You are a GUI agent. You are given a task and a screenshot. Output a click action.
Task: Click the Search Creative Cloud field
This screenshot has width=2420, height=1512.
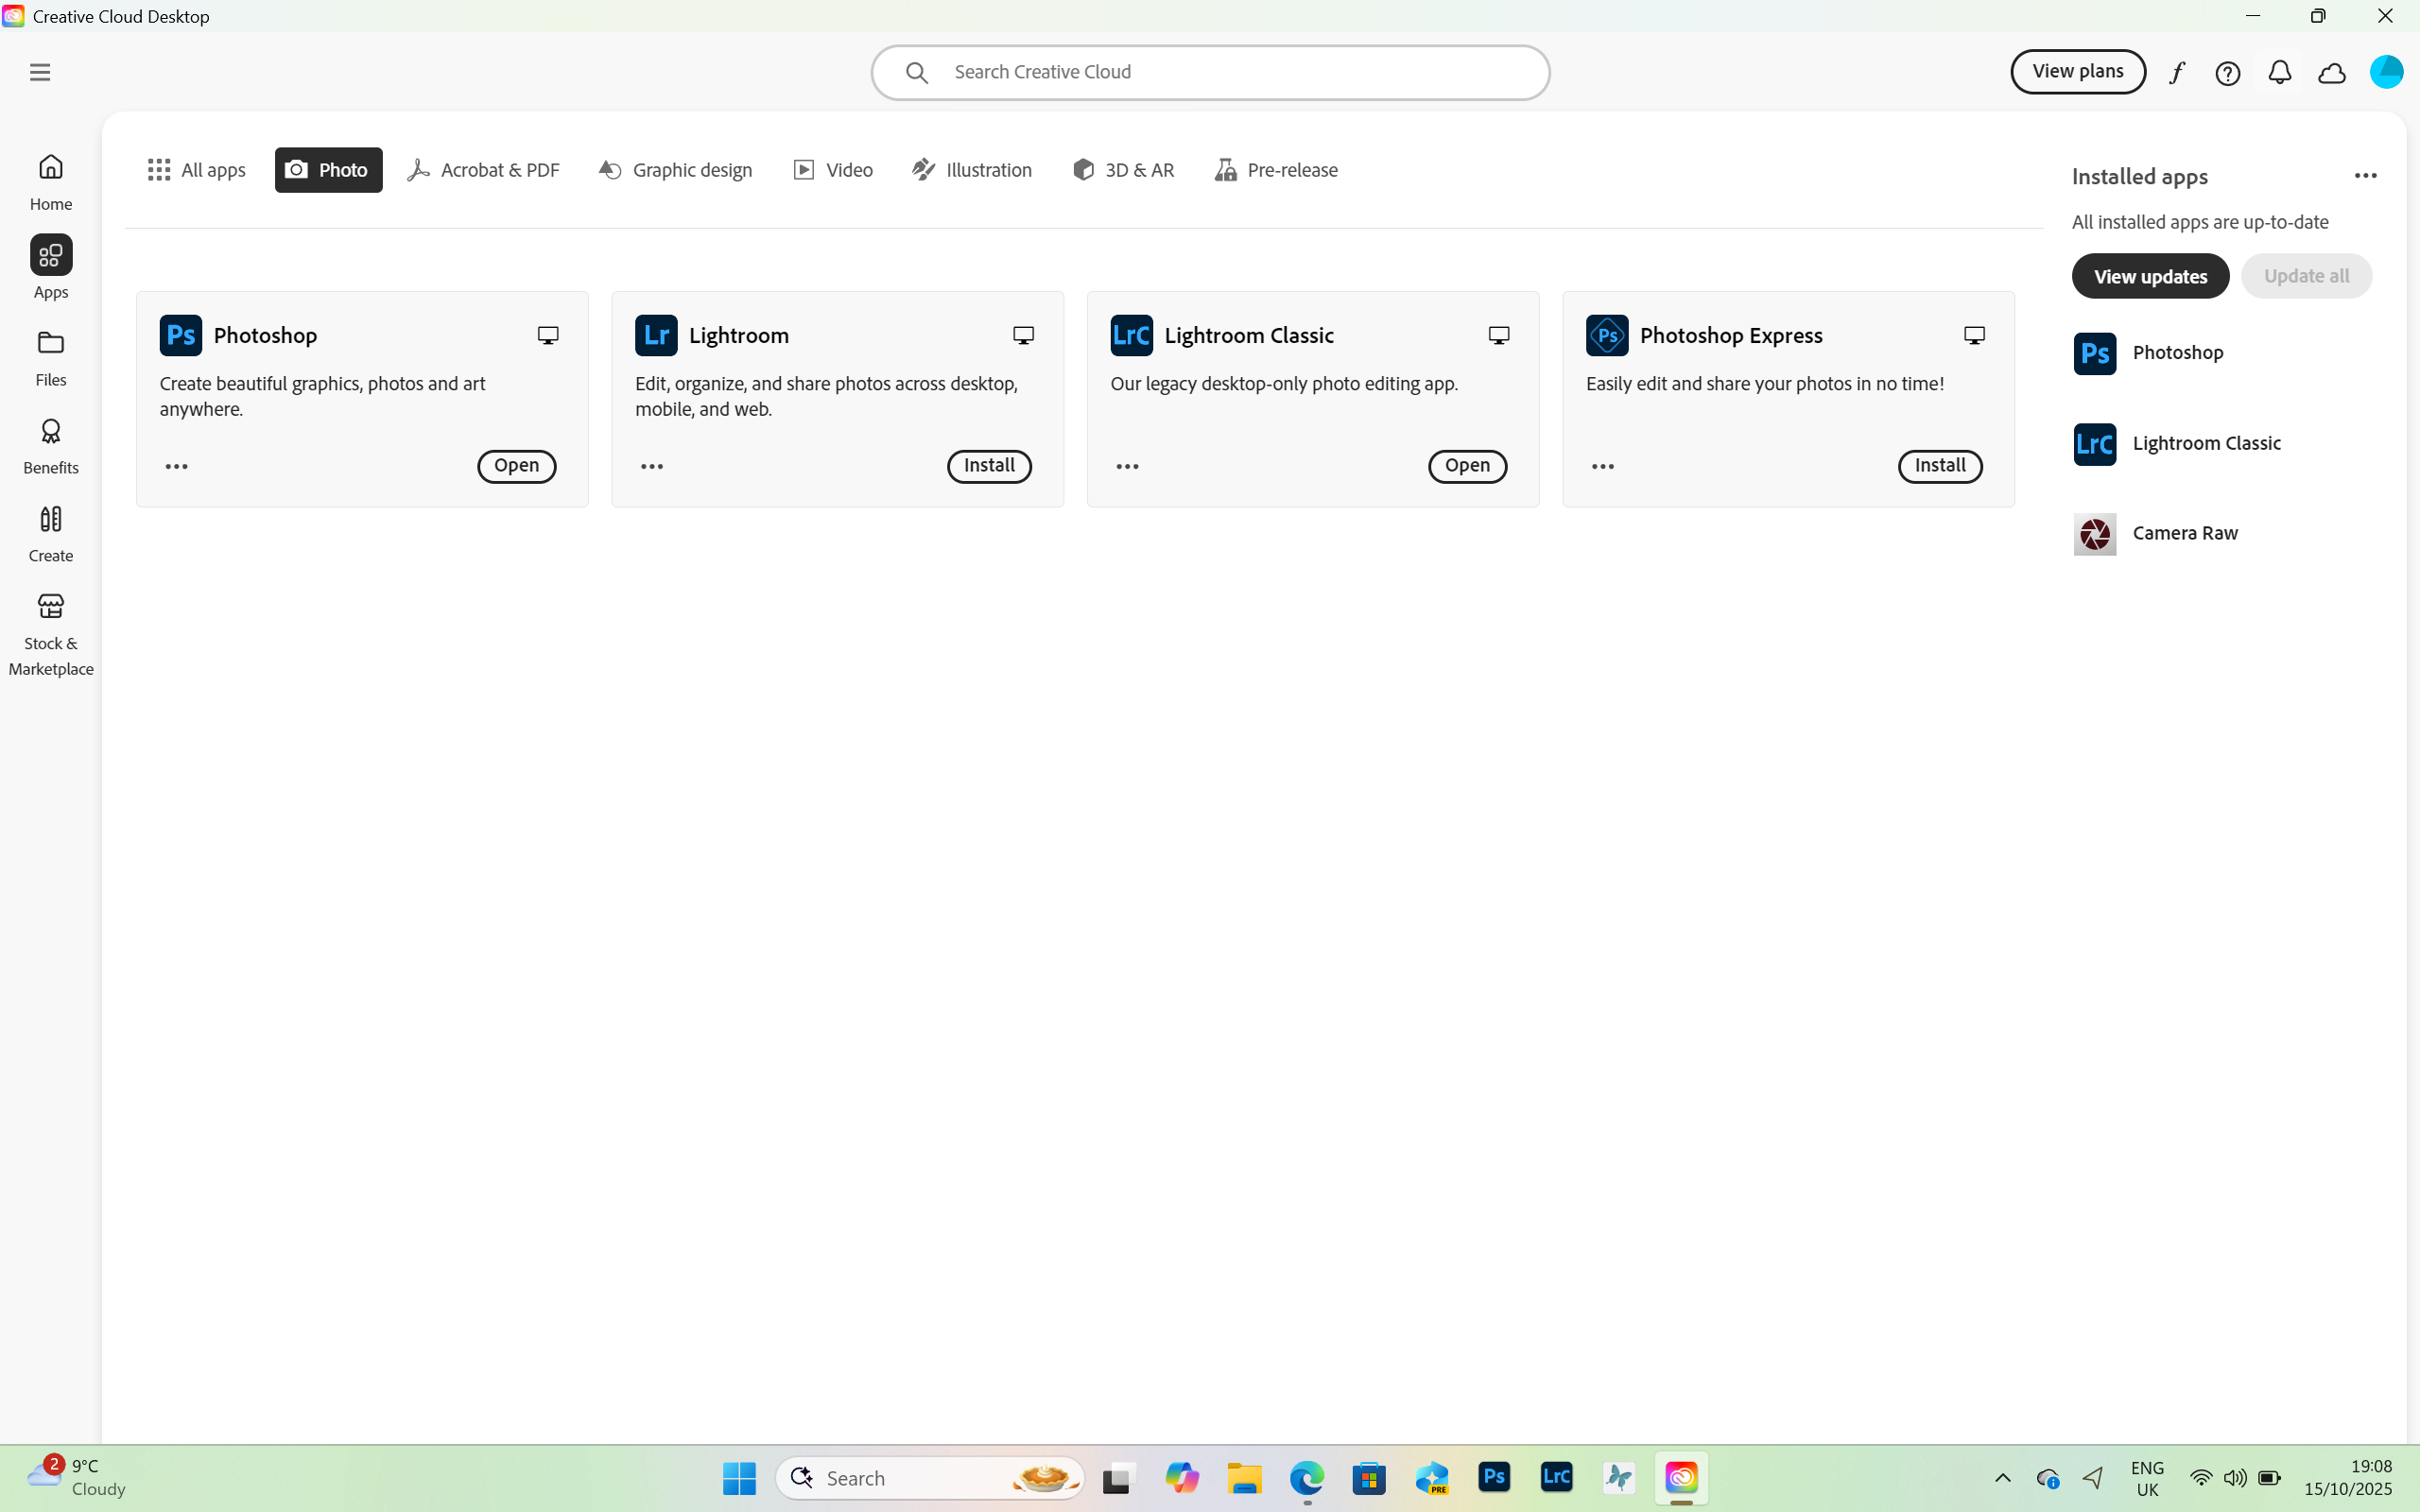point(1210,71)
